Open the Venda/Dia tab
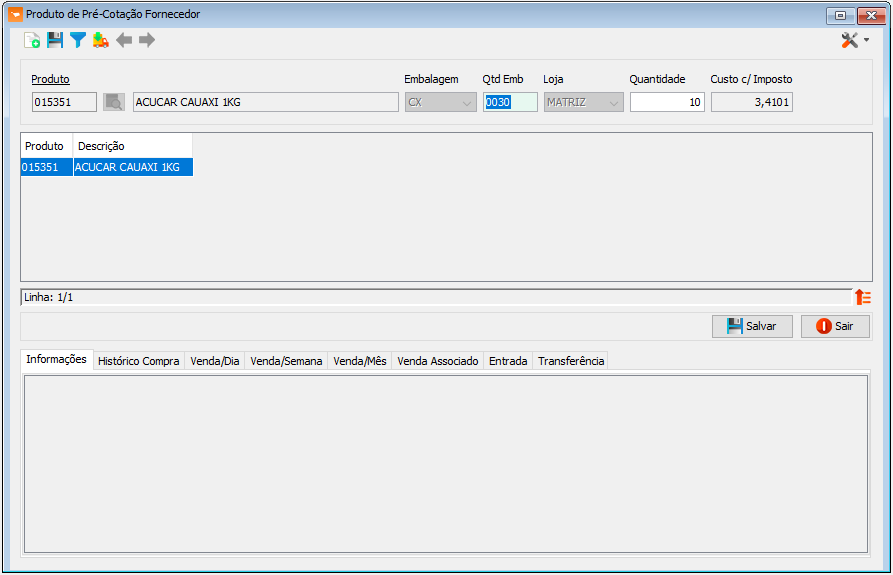The height and width of the screenshot is (575, 893). [x=215, y=361]
